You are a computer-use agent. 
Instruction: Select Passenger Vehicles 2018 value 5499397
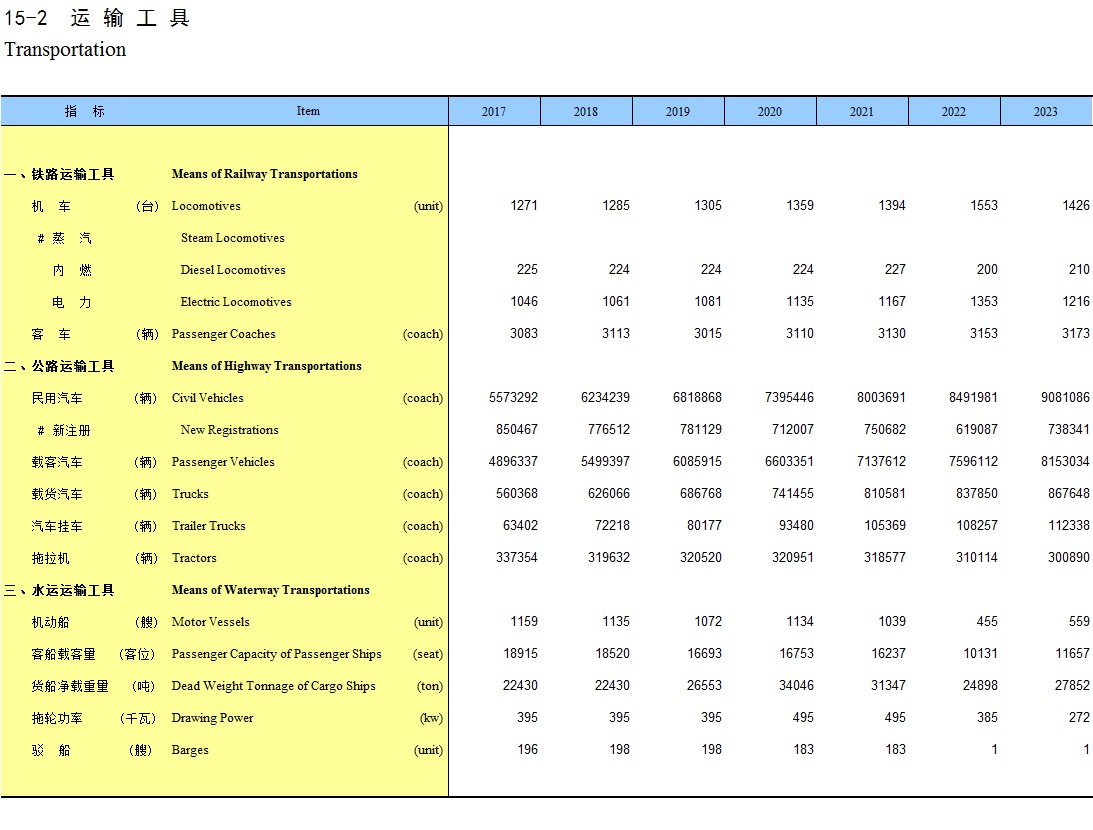[x=606, y=462]
